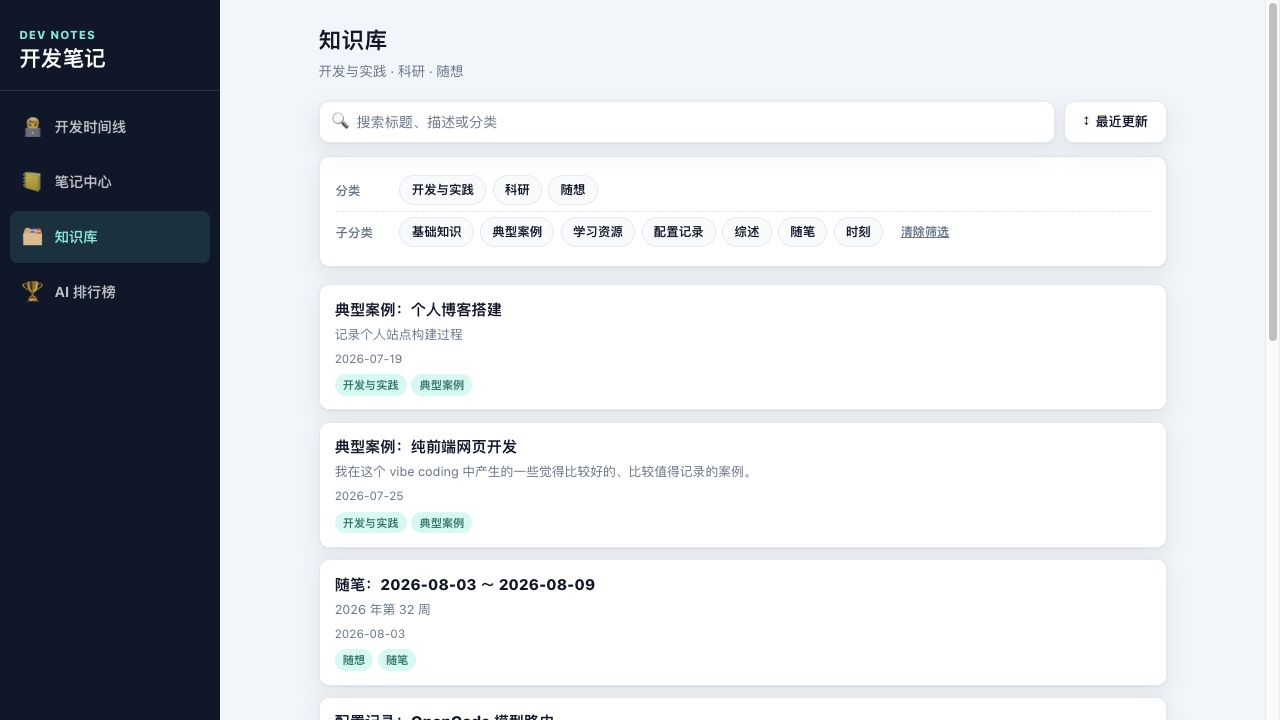
Task: Focus the 搜索标题、描述或分类 search field
Action: 687,122
